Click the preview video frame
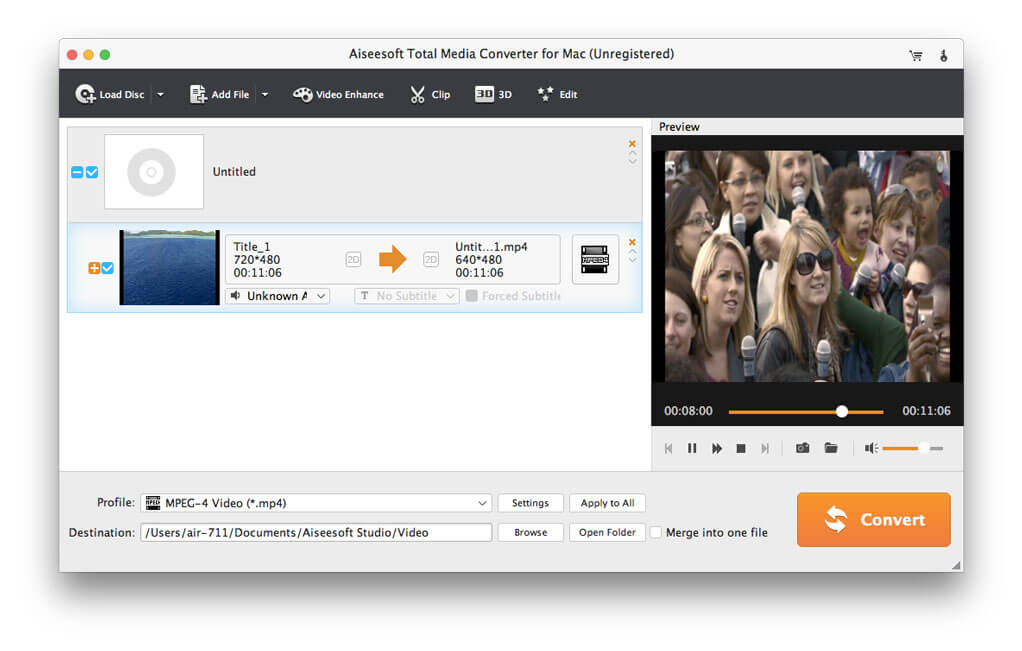 tap(807, 266)
